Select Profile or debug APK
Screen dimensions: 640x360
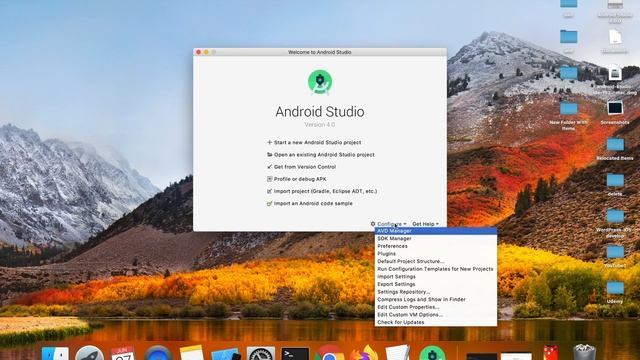click(300, 179)
